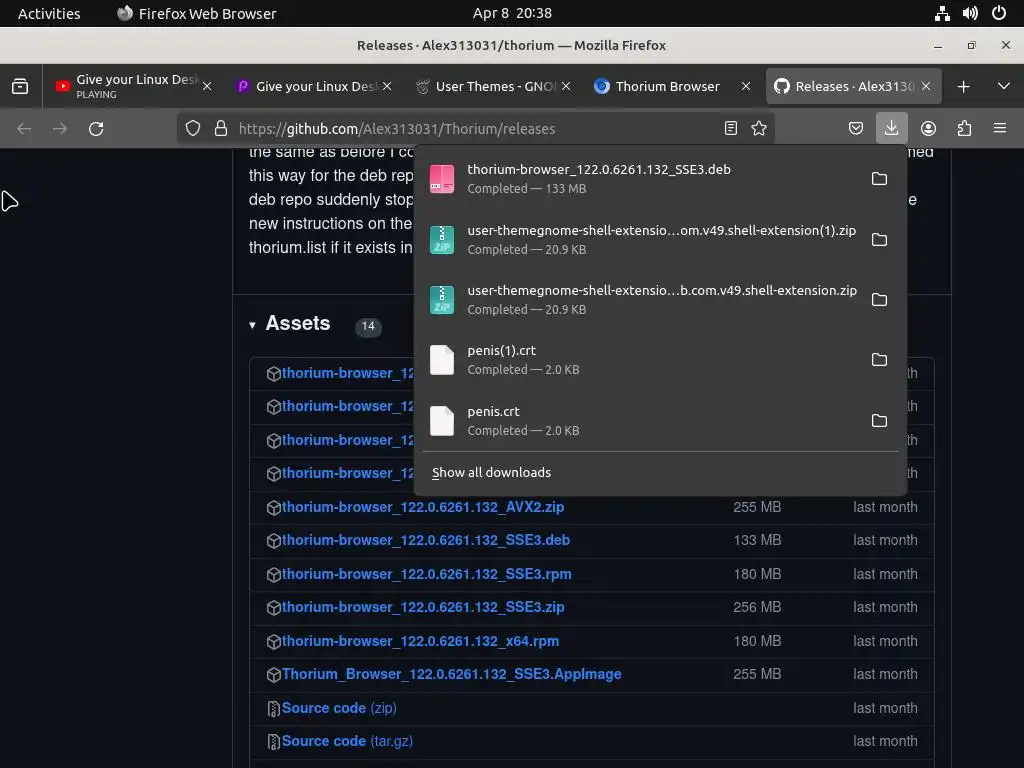Show thorium-browser SSE3.deb download in folder

[879, 178]
